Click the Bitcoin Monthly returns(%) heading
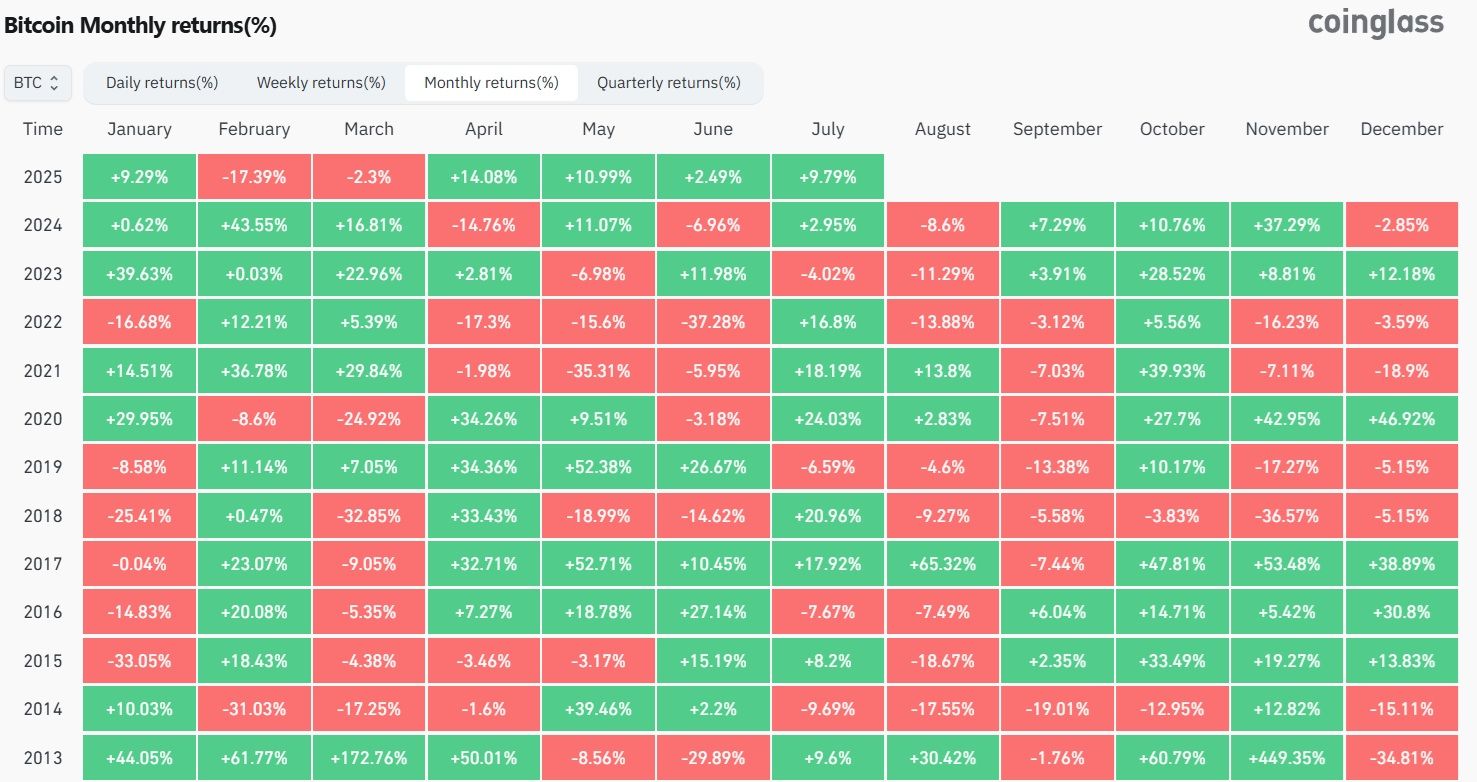1477x782 pixels. [141, 26]
